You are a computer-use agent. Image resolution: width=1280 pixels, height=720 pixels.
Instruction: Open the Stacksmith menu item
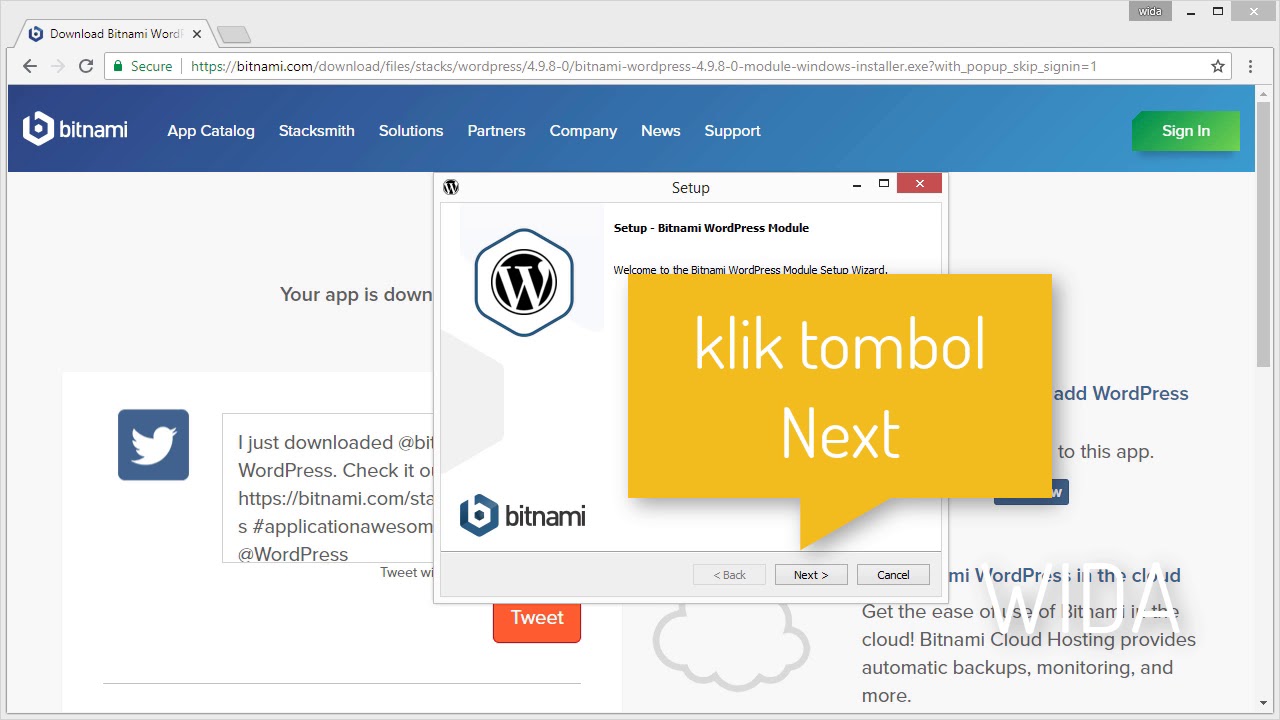point(317,131)
